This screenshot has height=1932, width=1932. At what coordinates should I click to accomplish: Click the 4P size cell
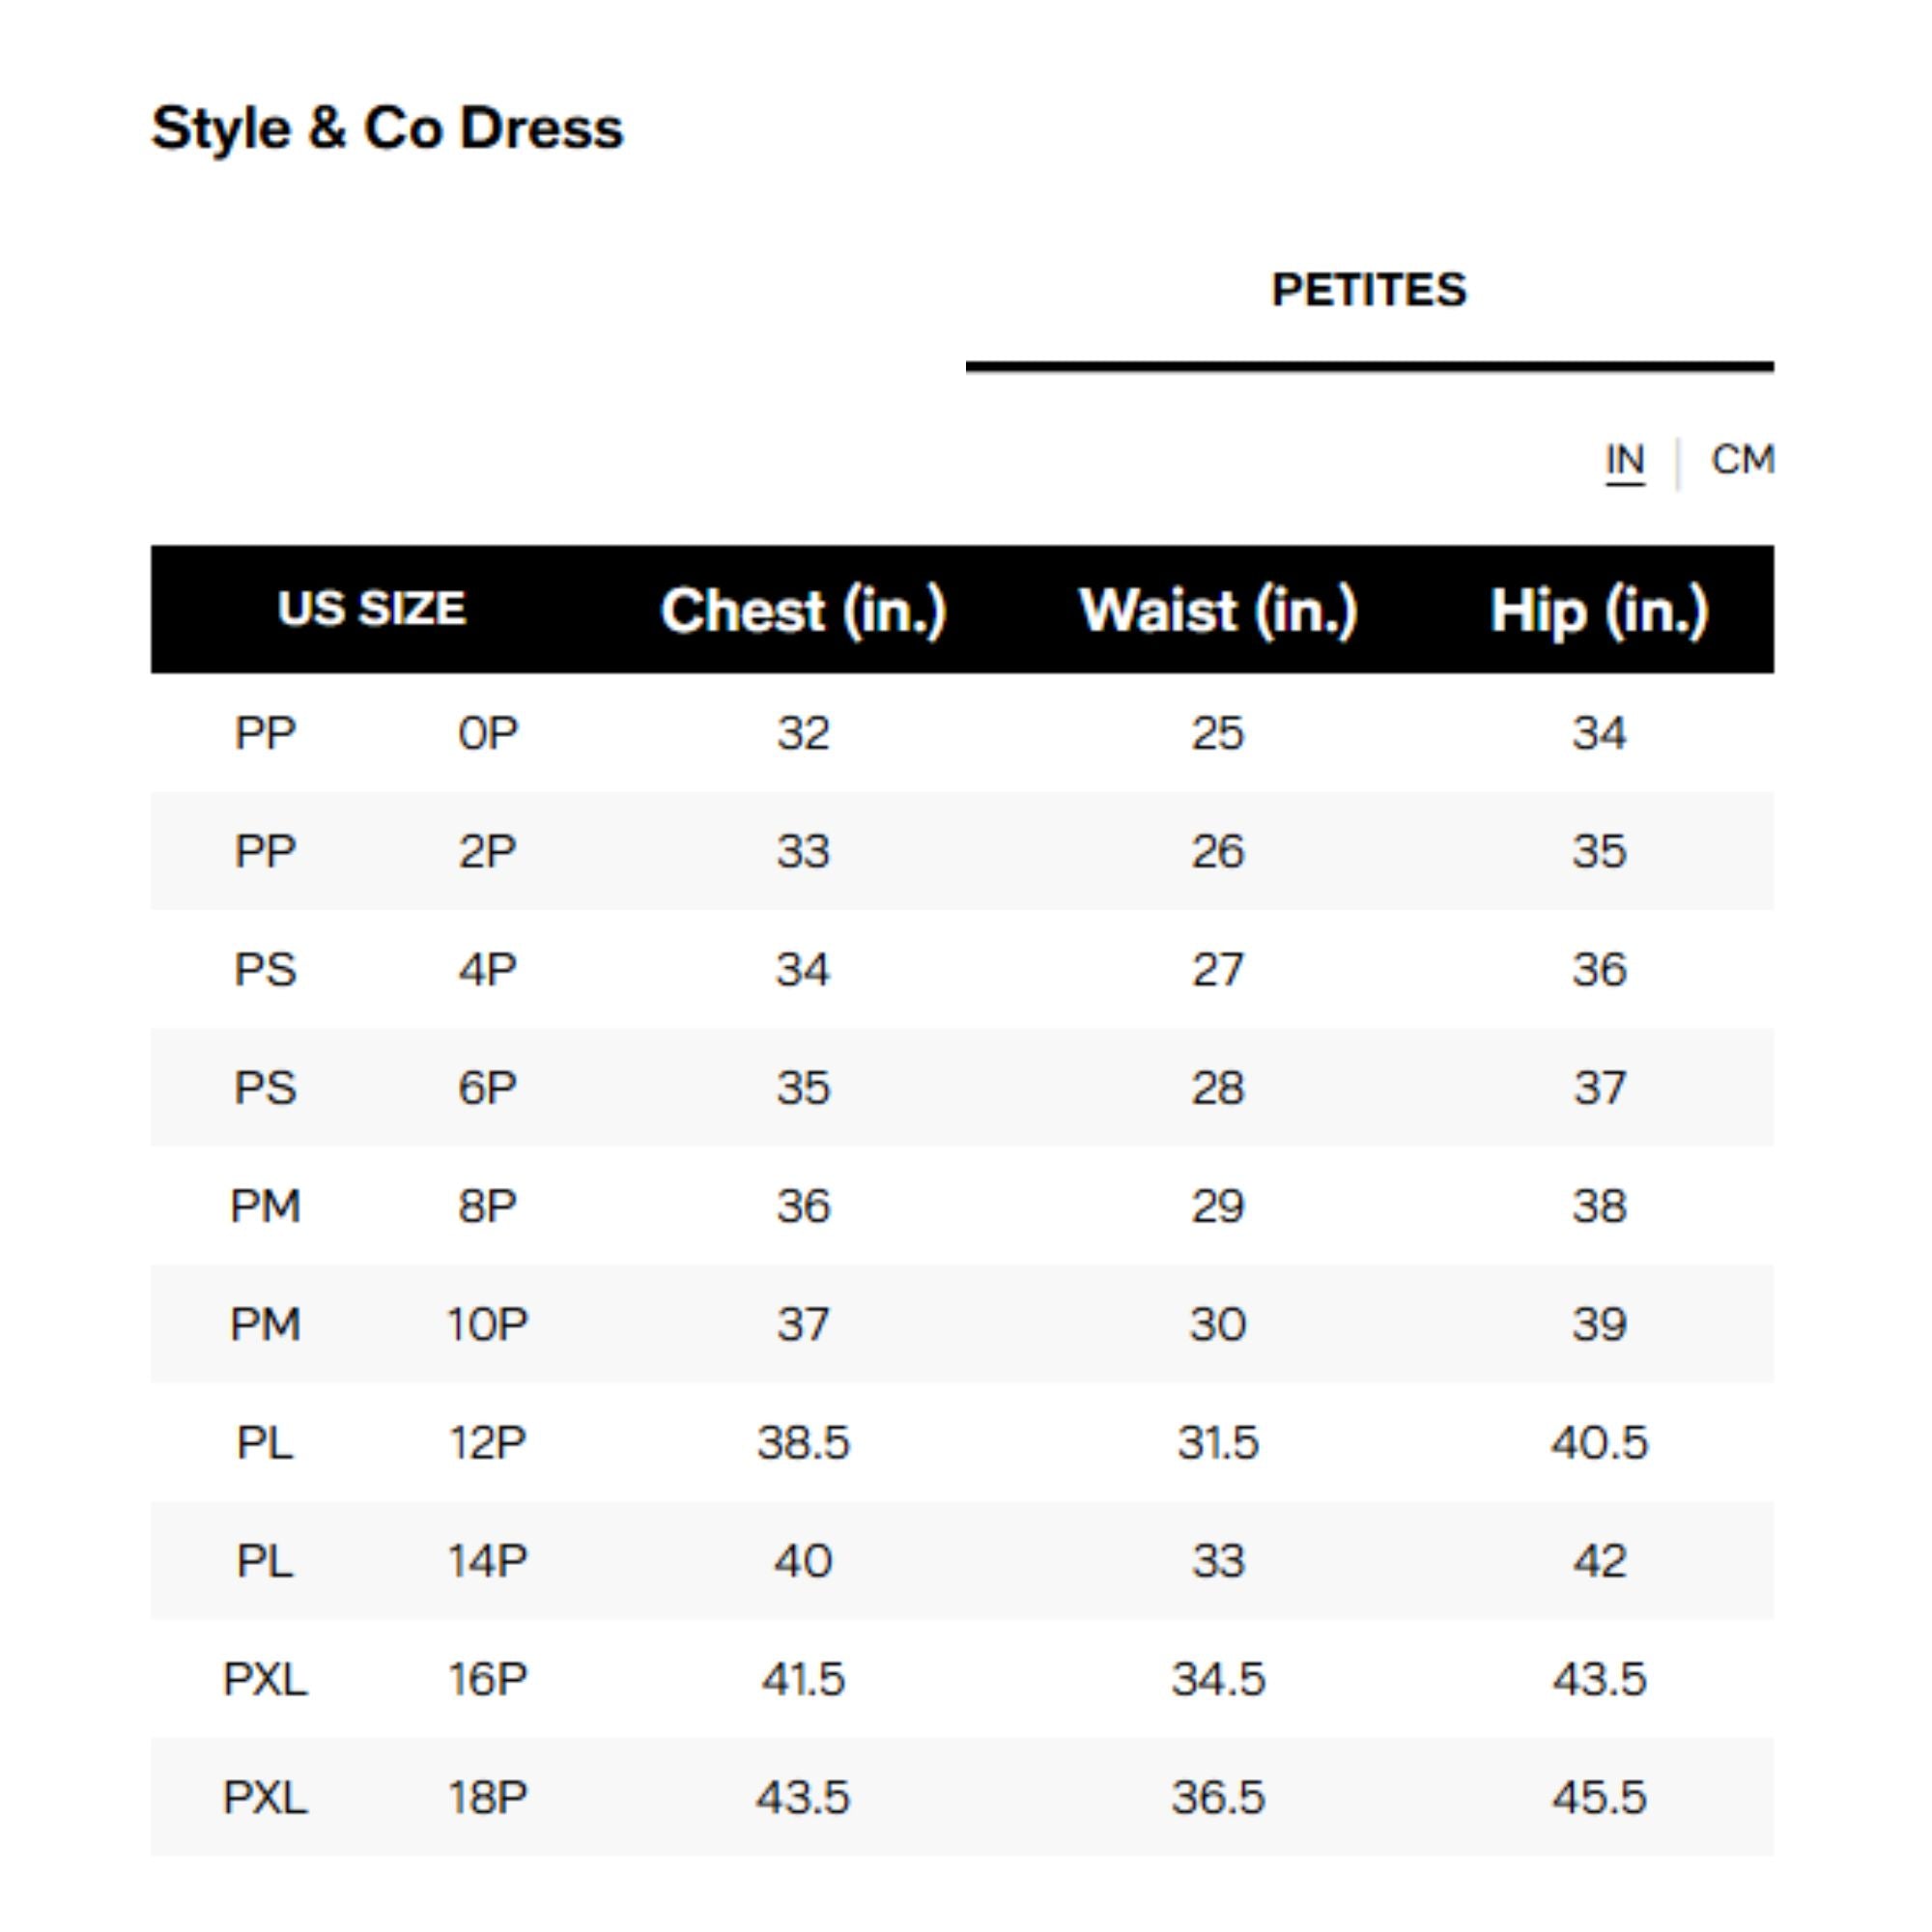click(487, 970)
